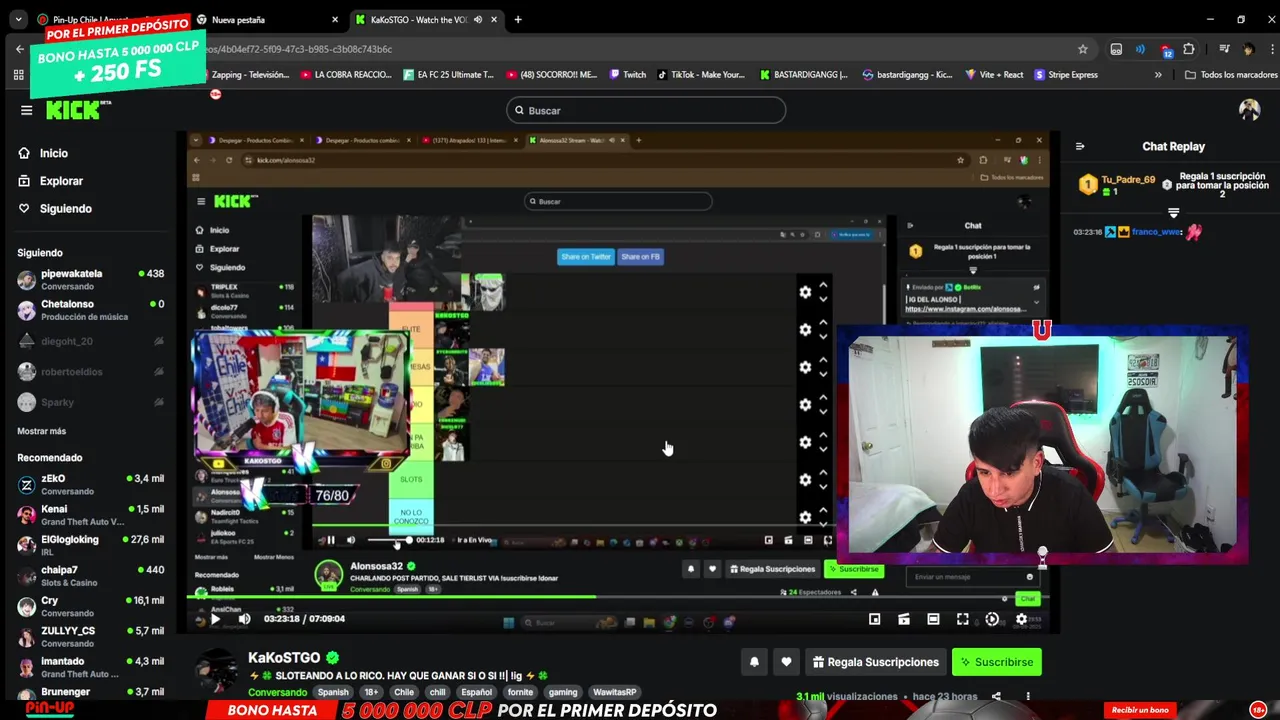The width and height of the screenshot is (1280, 720).
Task: Open the Chrome apps grid in bookmarks bar
Action: 18,75
